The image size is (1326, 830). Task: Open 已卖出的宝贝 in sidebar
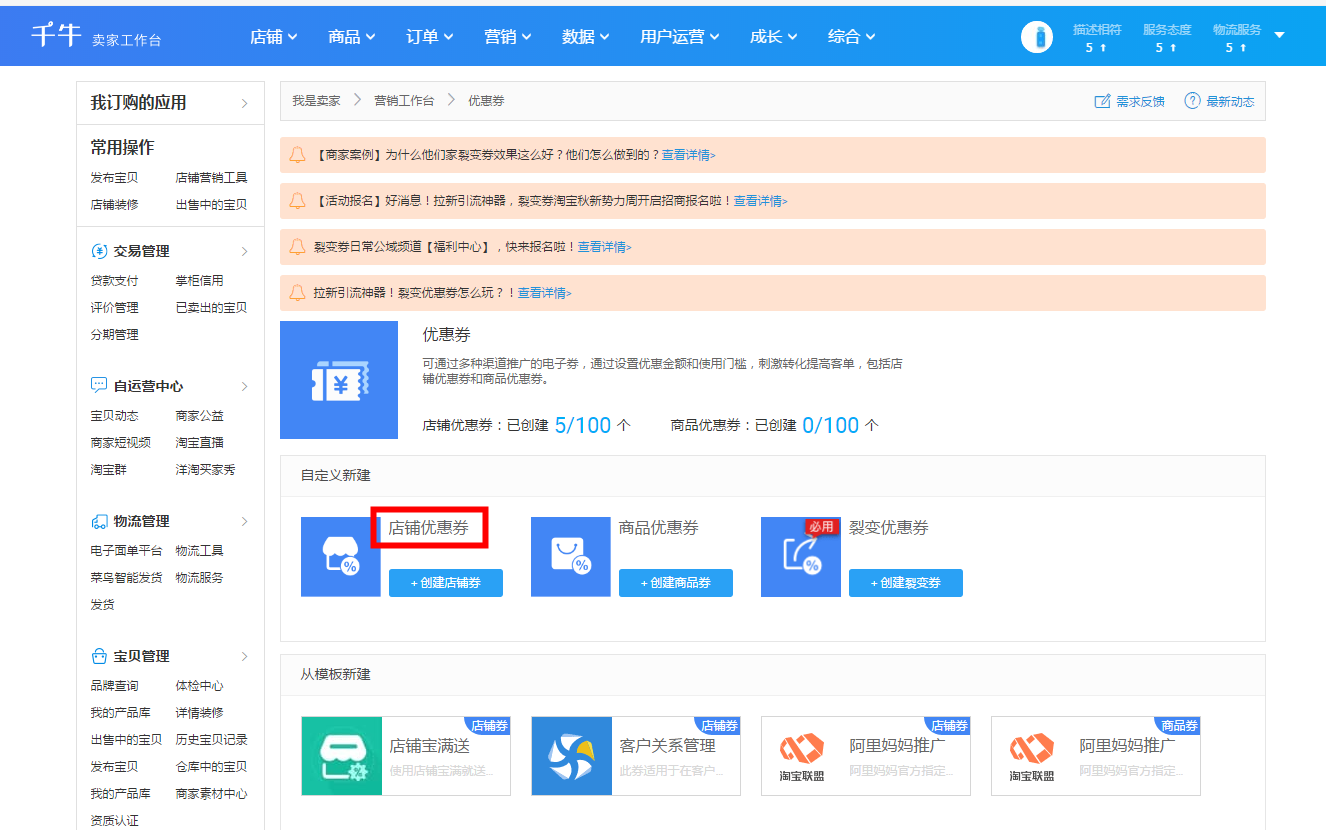[x=211, y=308]
